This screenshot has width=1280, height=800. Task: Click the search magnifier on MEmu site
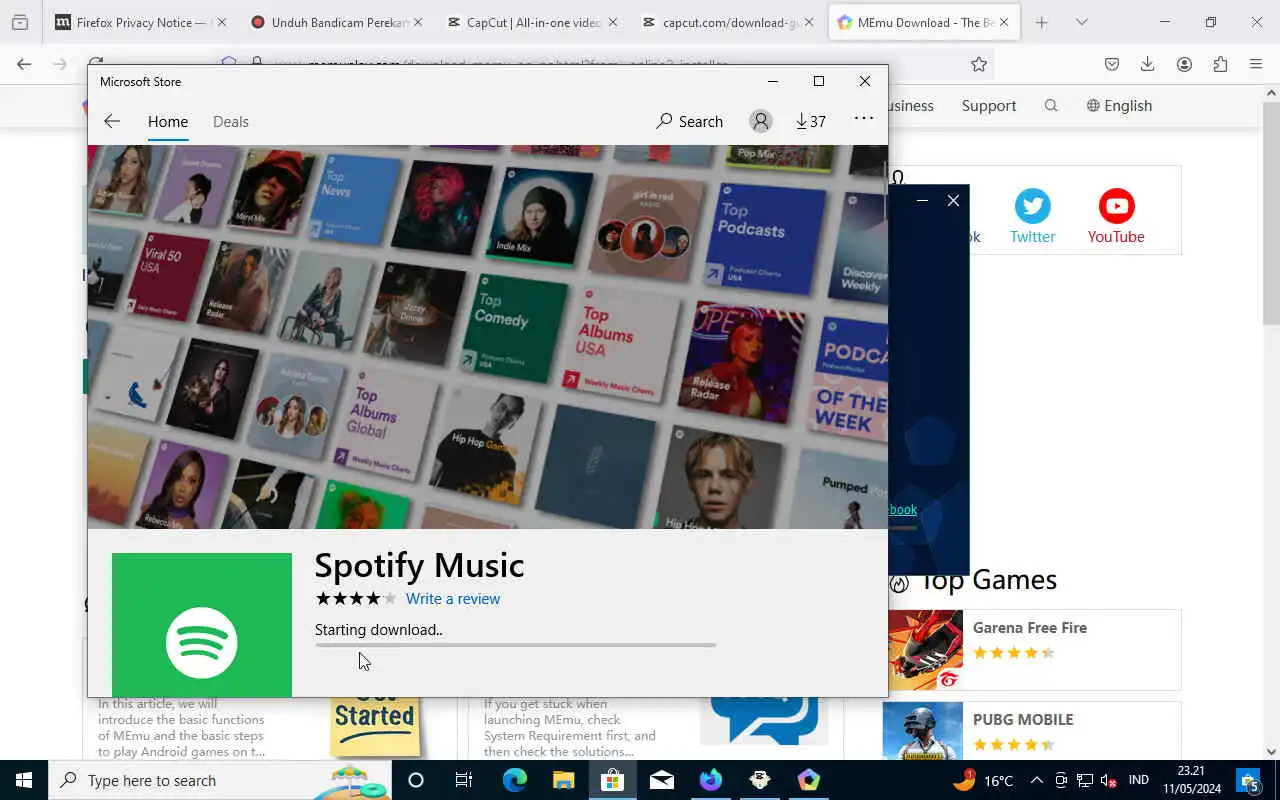coord(1051,105)
